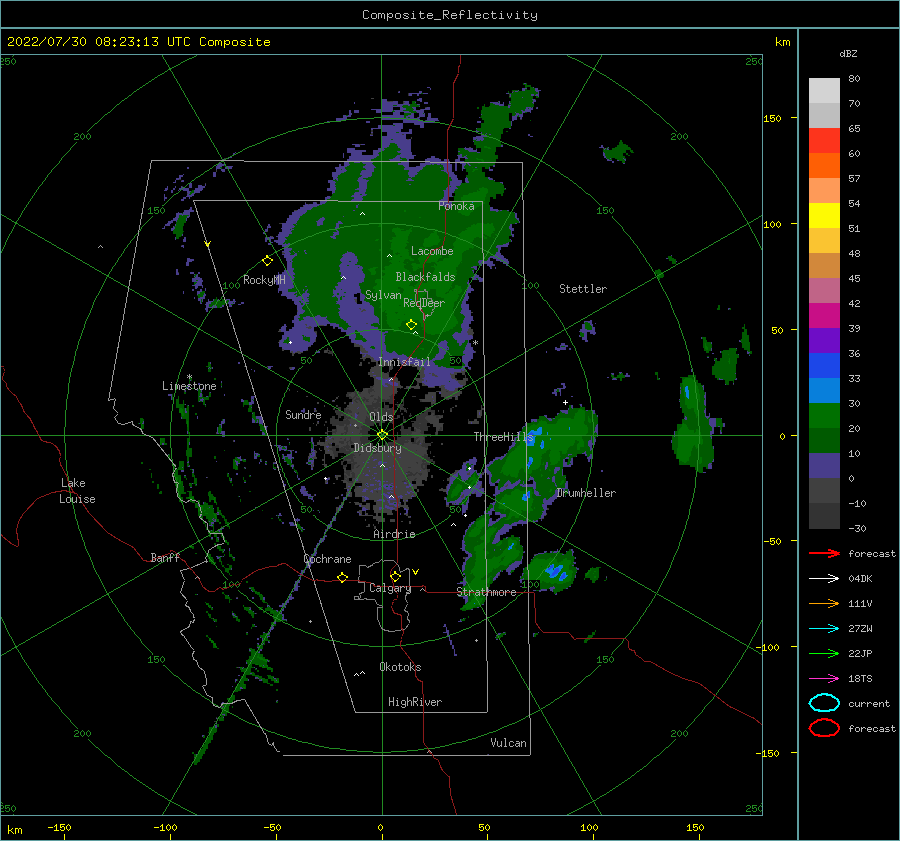Click the 'current' legend label text
This screenshot has width=900, height=841.
pyautogui.click(x=869, y=704)
